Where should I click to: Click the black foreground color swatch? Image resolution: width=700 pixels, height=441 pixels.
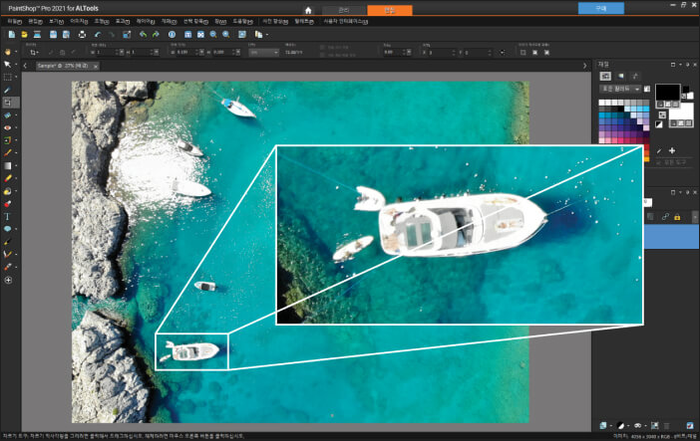point(667,92)
